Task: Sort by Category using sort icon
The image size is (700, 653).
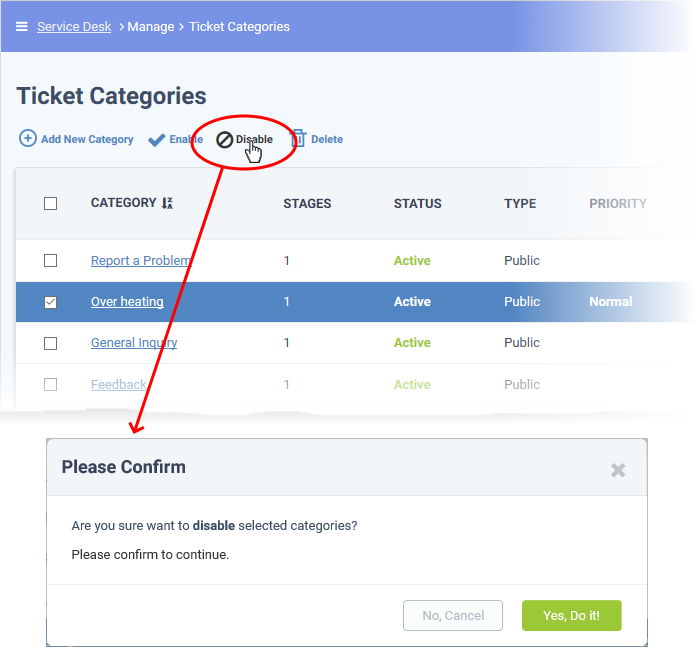Action: tap(167, 203)
